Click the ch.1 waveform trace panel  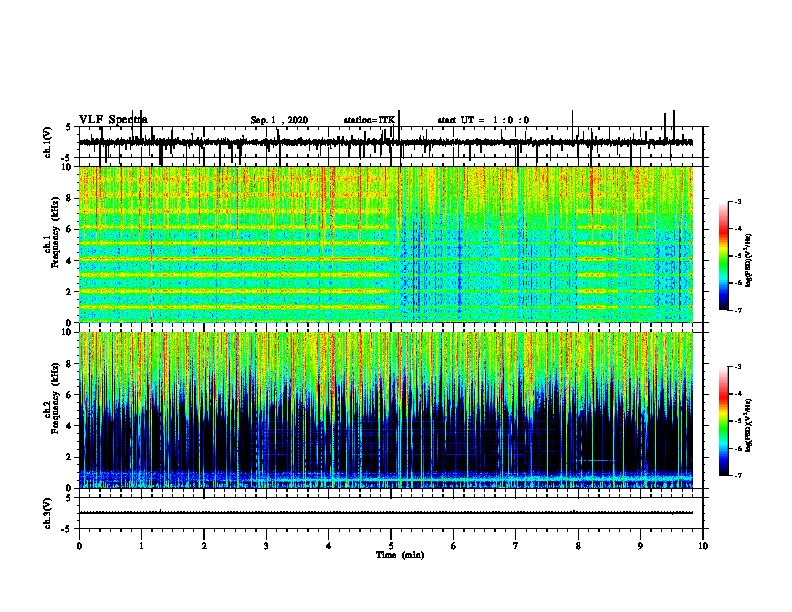[x=390, y=142]
